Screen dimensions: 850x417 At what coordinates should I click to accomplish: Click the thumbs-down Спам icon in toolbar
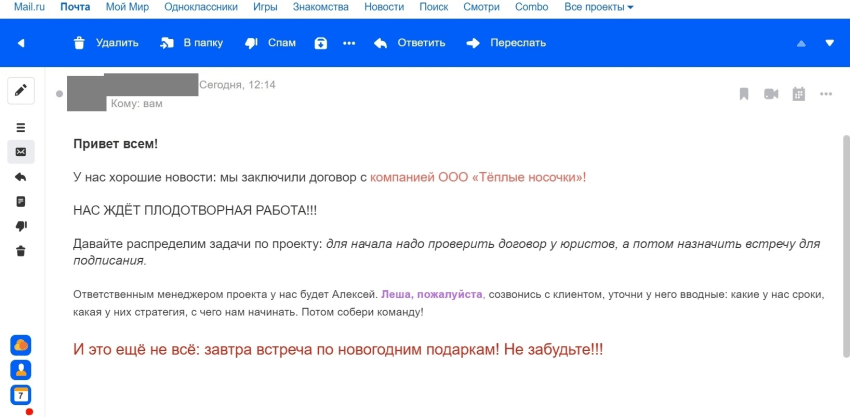251,43
